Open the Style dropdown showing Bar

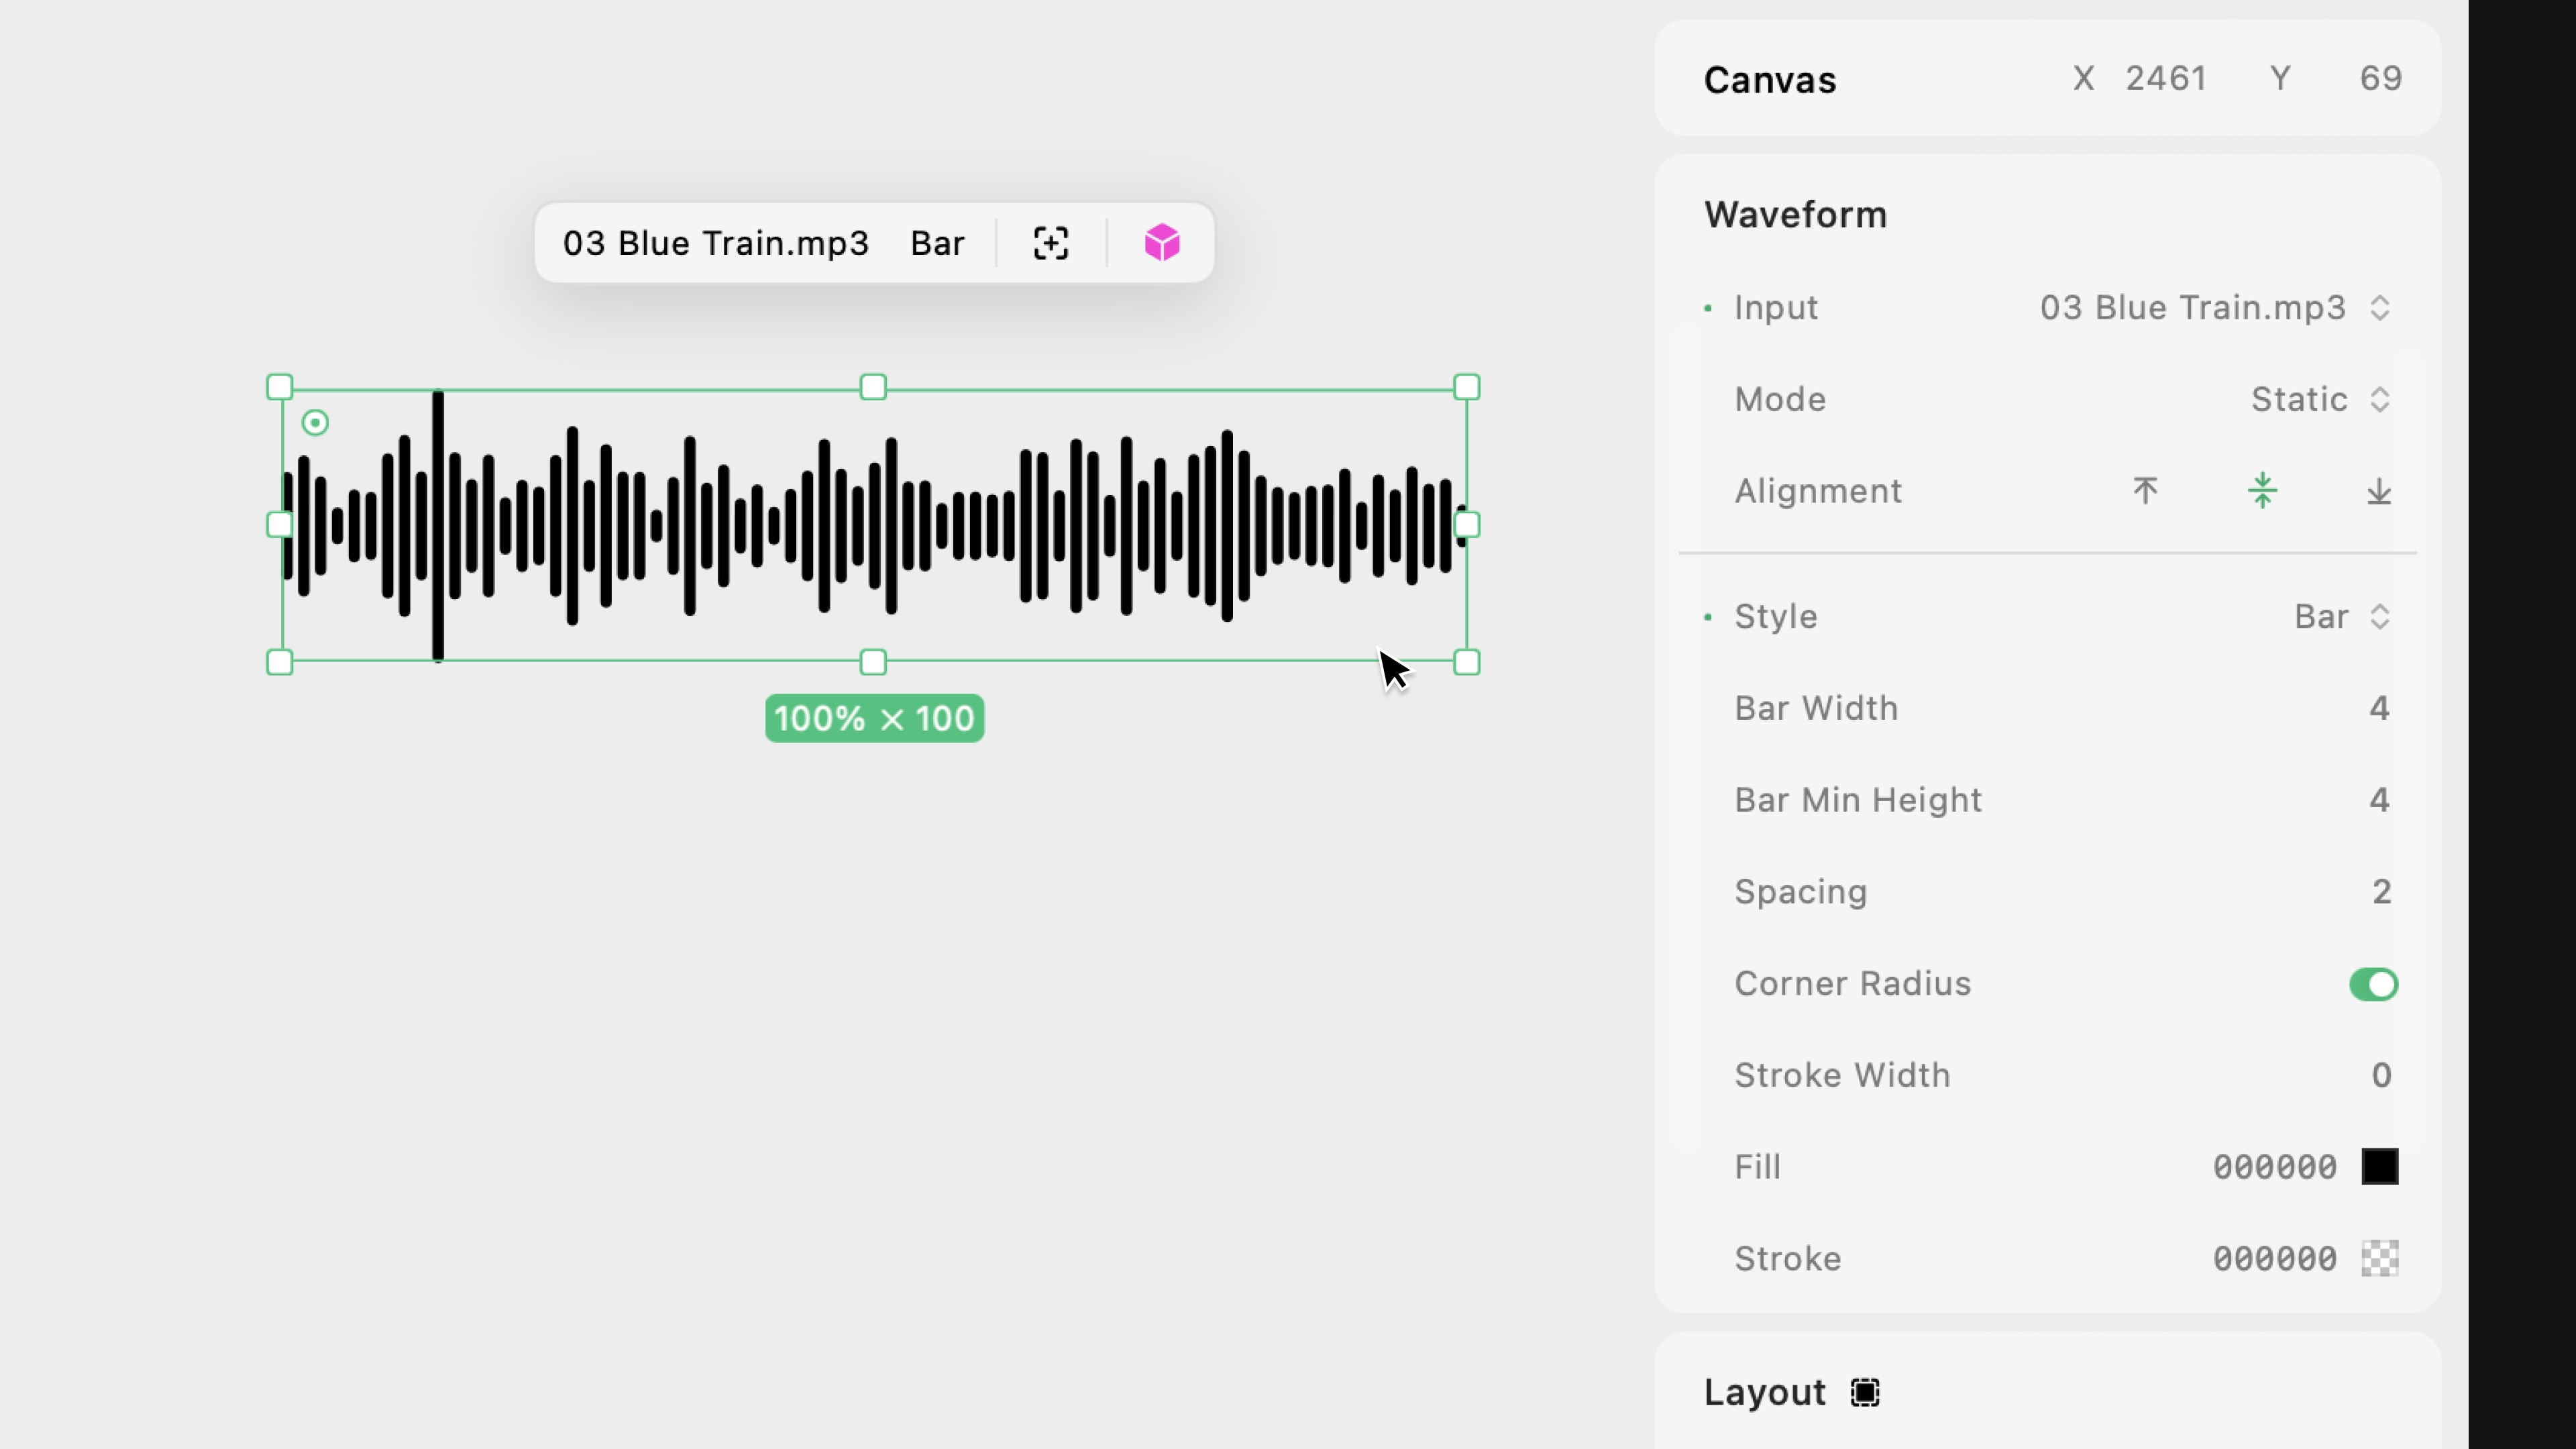2341,617
